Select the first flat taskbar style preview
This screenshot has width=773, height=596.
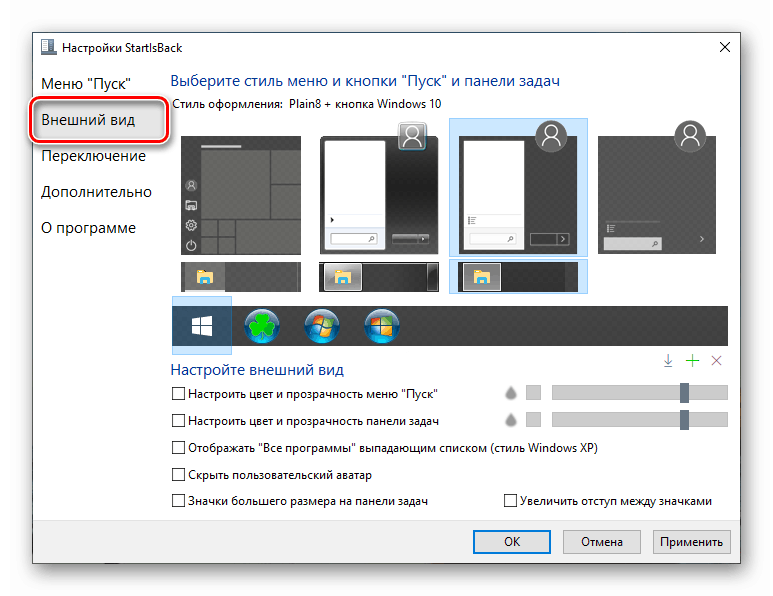tap(241, 277)
